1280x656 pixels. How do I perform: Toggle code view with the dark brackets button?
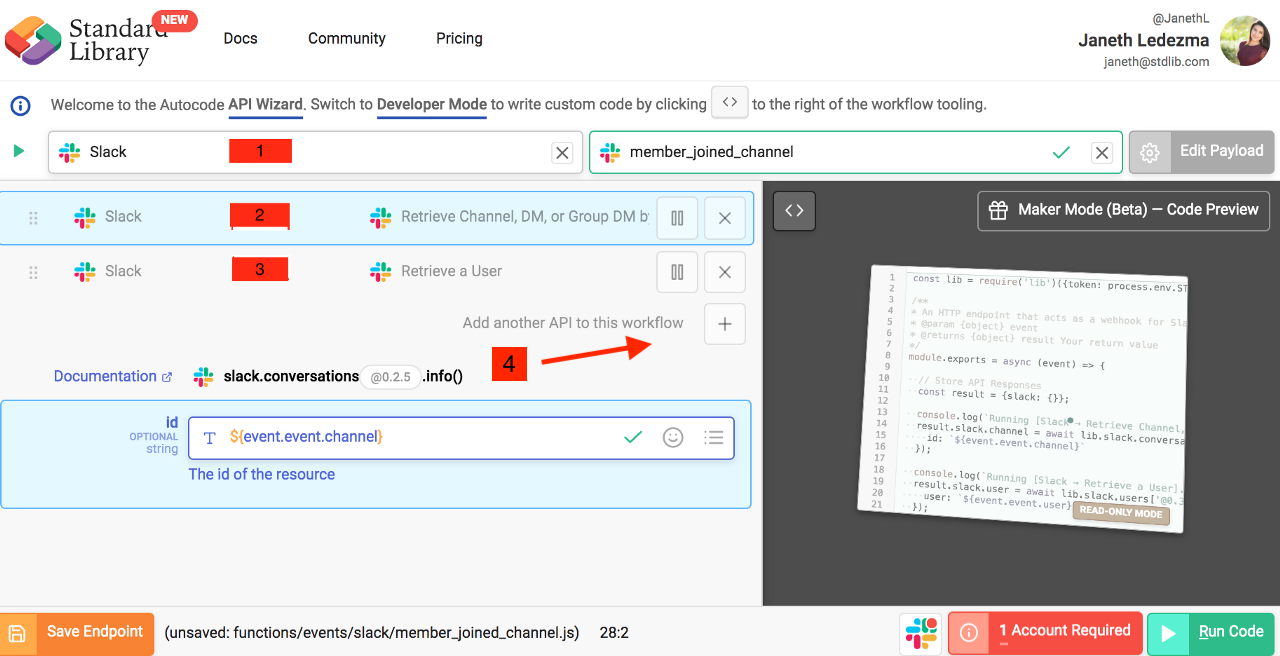pos(794,211)
